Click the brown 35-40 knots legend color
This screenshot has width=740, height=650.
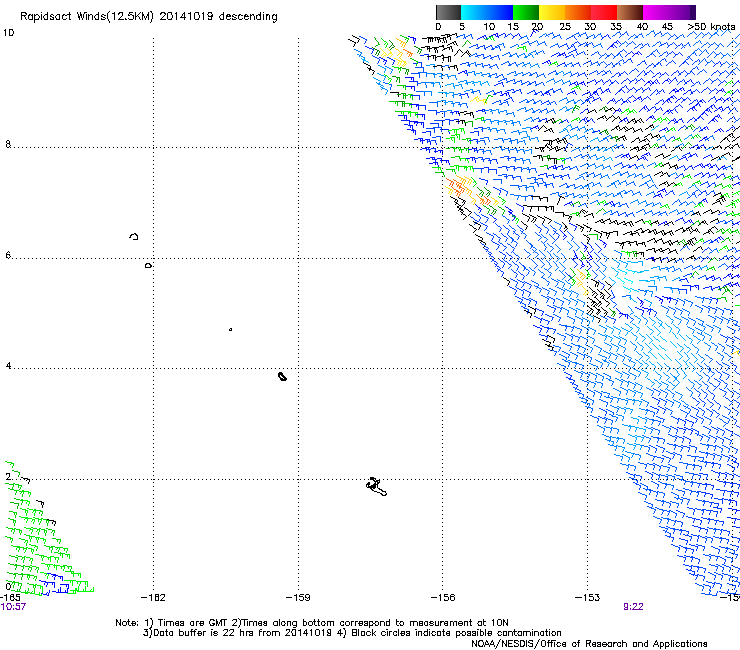630,12
